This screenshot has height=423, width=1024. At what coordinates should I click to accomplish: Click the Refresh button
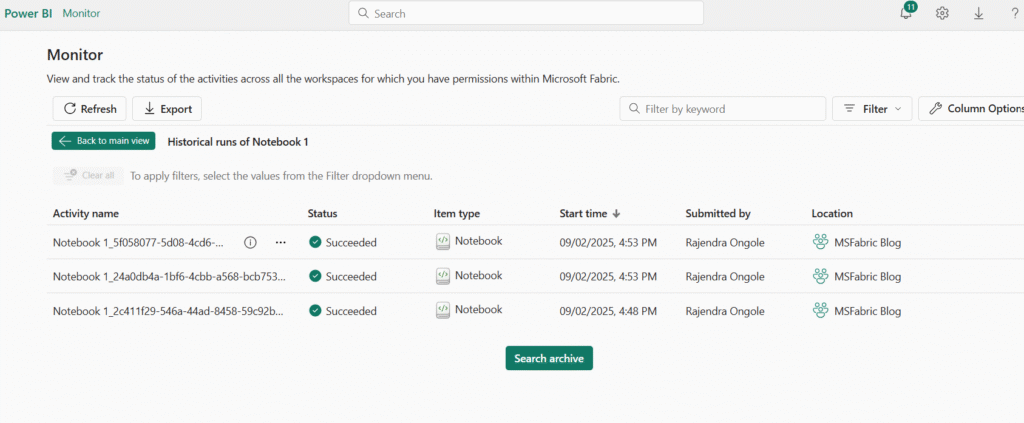[89, 109]
